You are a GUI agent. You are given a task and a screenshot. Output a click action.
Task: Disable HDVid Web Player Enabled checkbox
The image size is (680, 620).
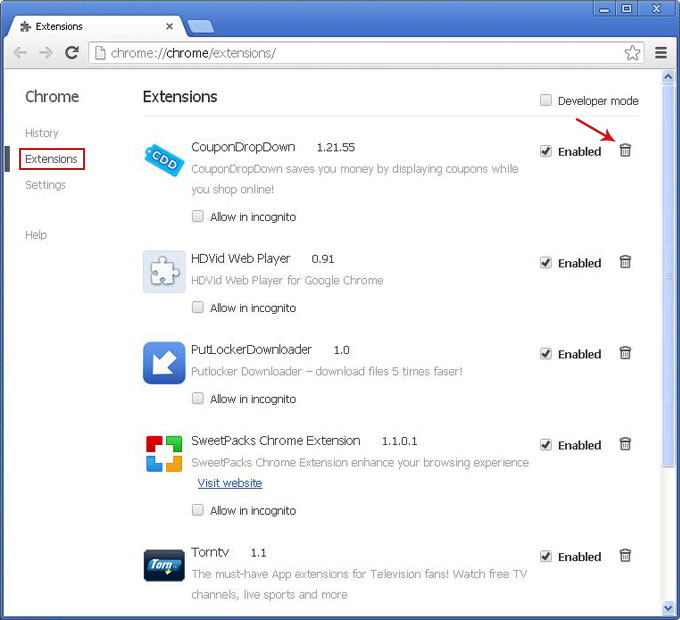tap(546, 262)
